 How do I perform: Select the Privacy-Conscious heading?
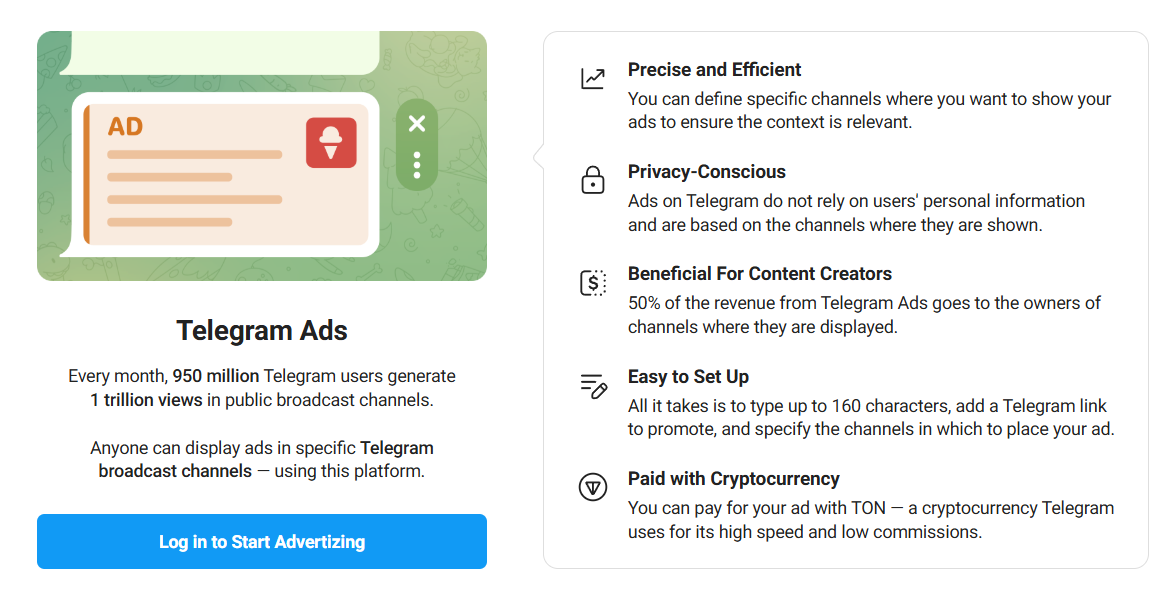coord(706,172)
